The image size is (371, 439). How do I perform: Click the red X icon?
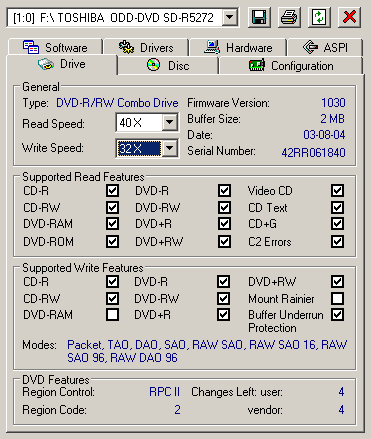(x=349, y=17)
